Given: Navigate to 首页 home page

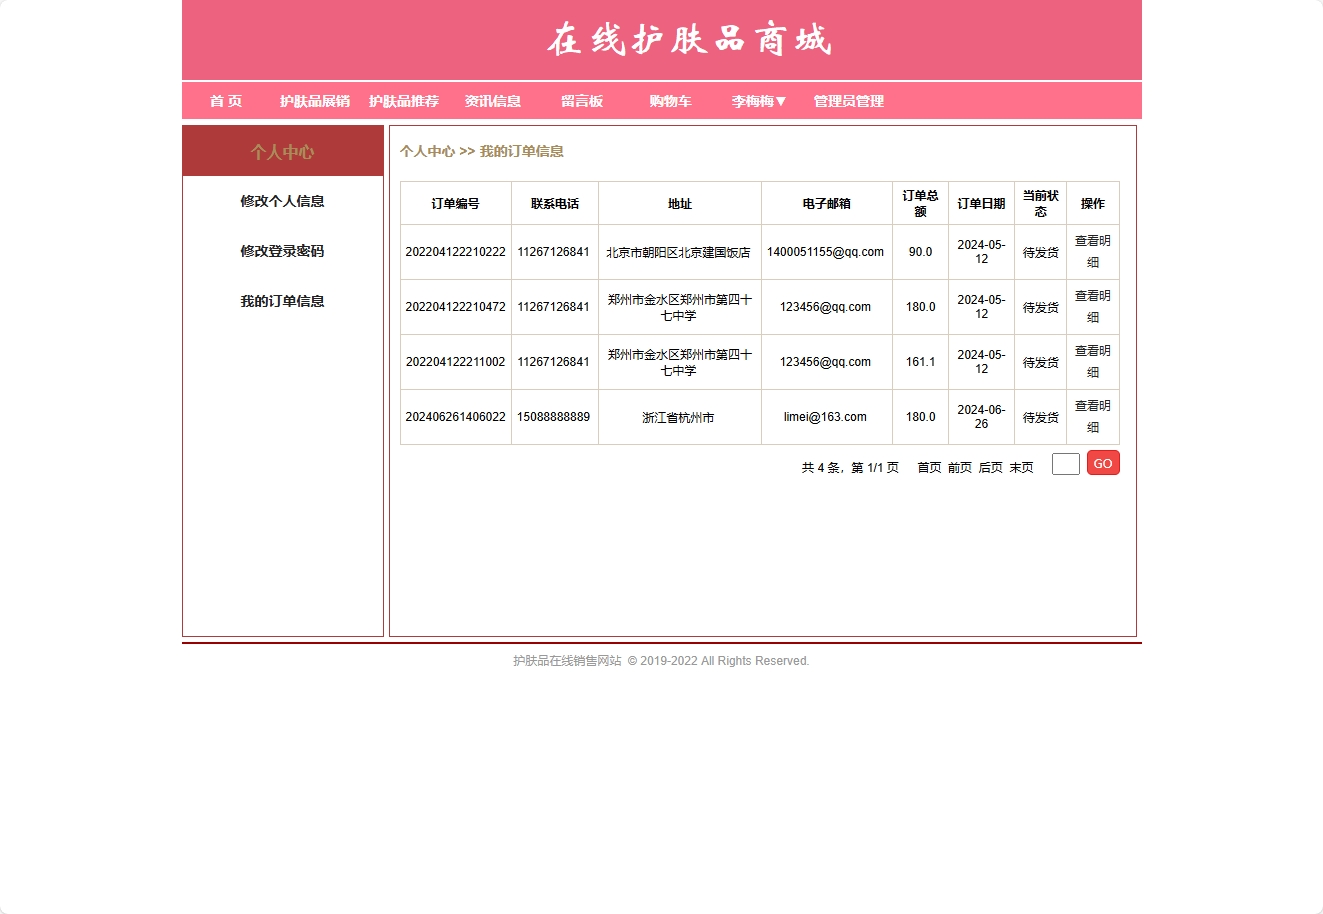Looking at the screenshot, I should click(x=225, y=101).
